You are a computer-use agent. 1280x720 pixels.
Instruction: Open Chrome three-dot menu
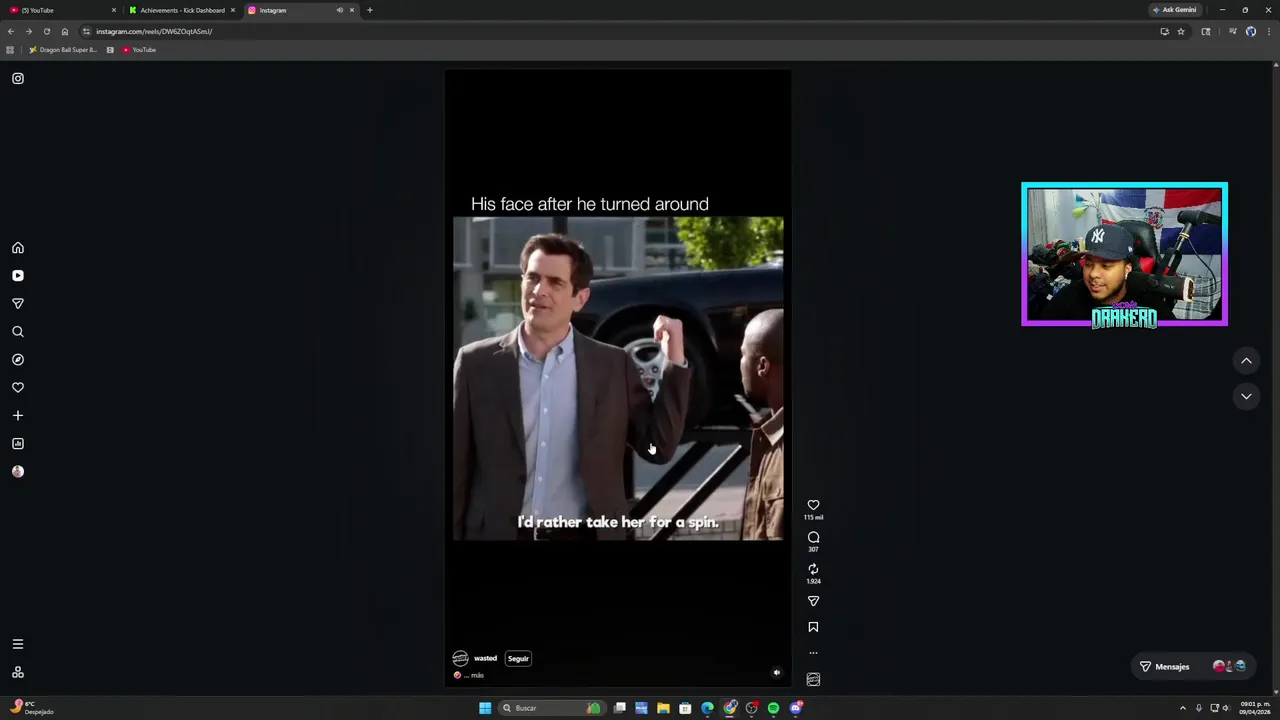click(x=1268, y=31)
